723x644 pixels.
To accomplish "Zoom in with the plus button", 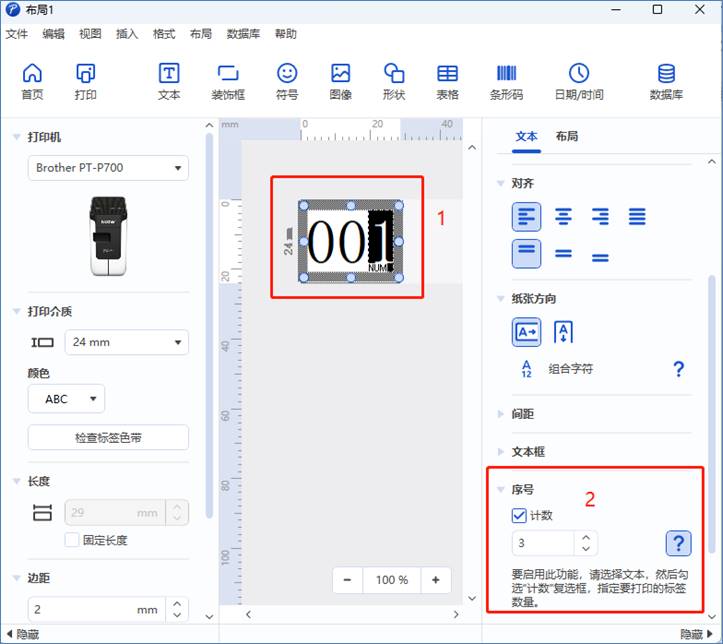I will tap(436, 580).
